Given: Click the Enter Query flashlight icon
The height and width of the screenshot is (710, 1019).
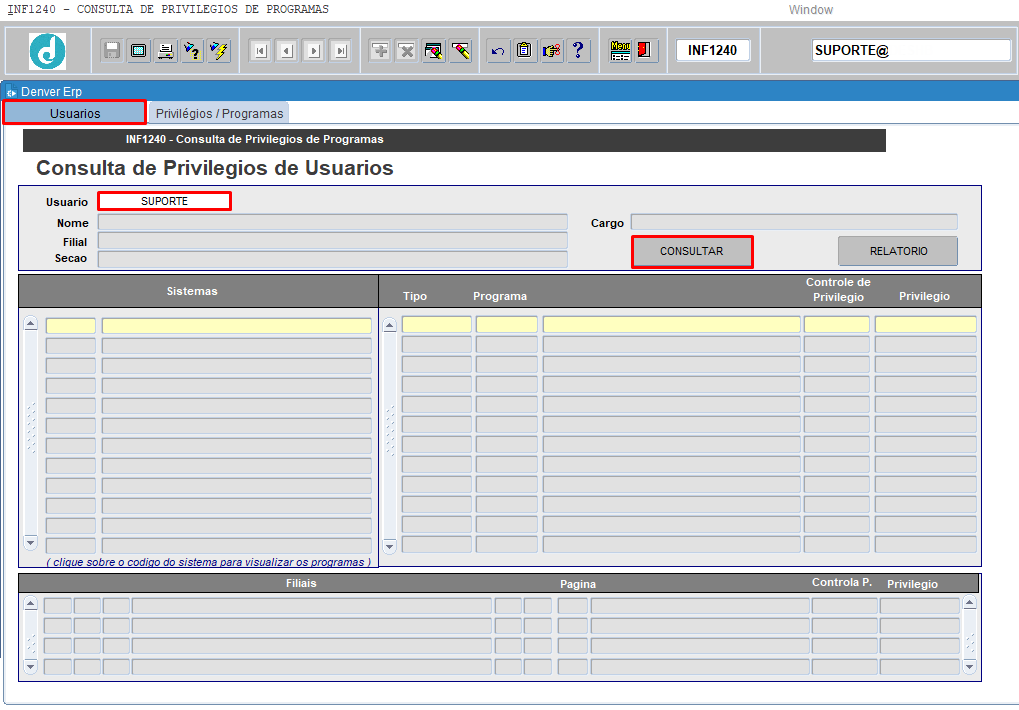Looking at the screenshot, I should pyautogui.click(x=192, y=51).
